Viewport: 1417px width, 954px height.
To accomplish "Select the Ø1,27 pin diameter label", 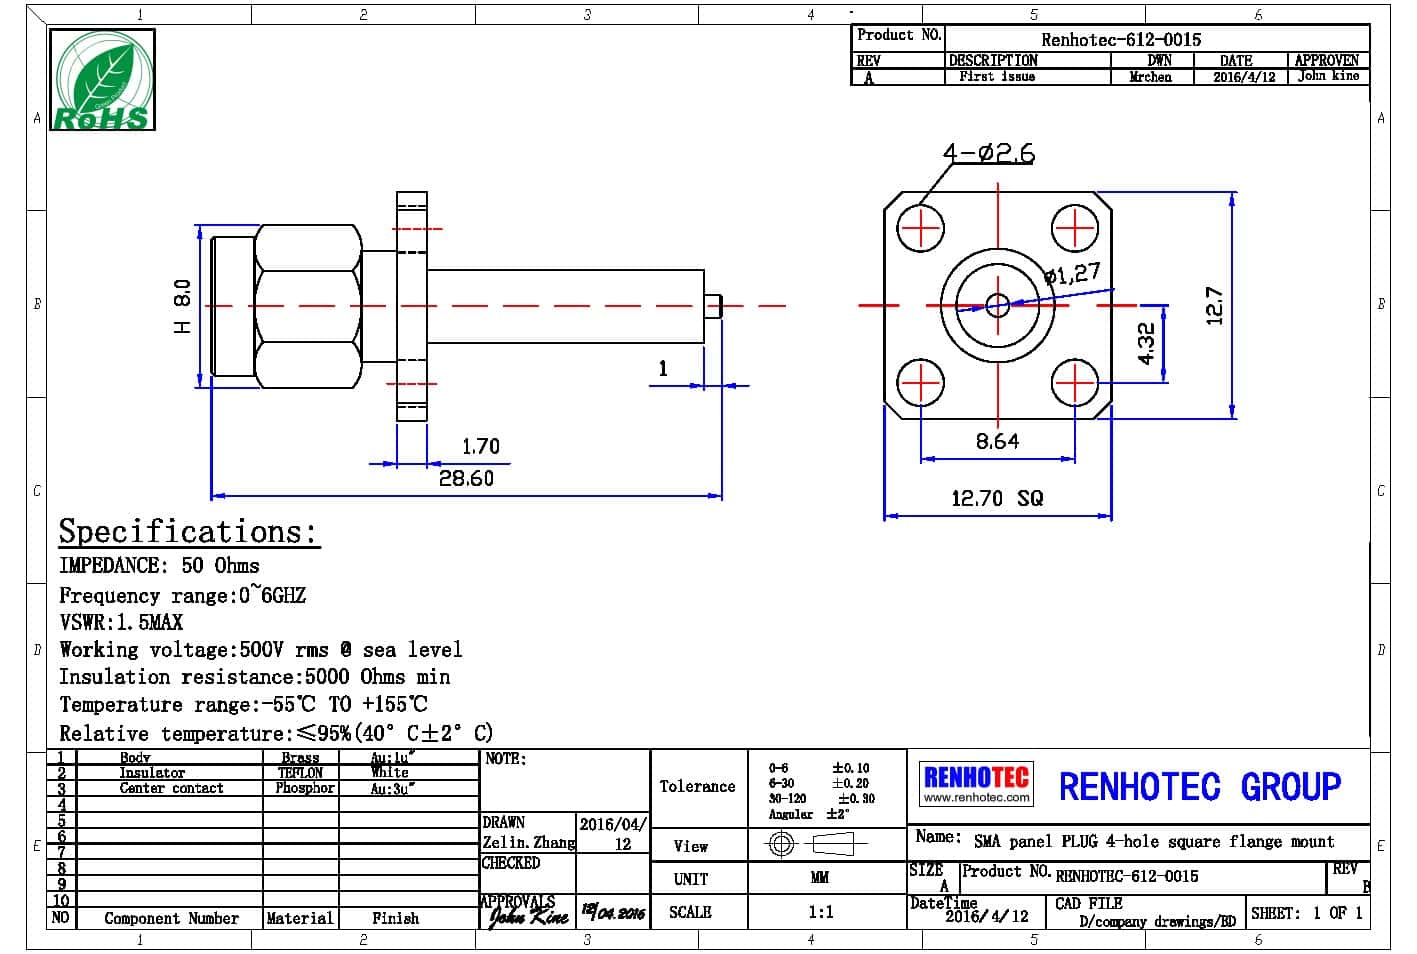I will click(1072, 274).
